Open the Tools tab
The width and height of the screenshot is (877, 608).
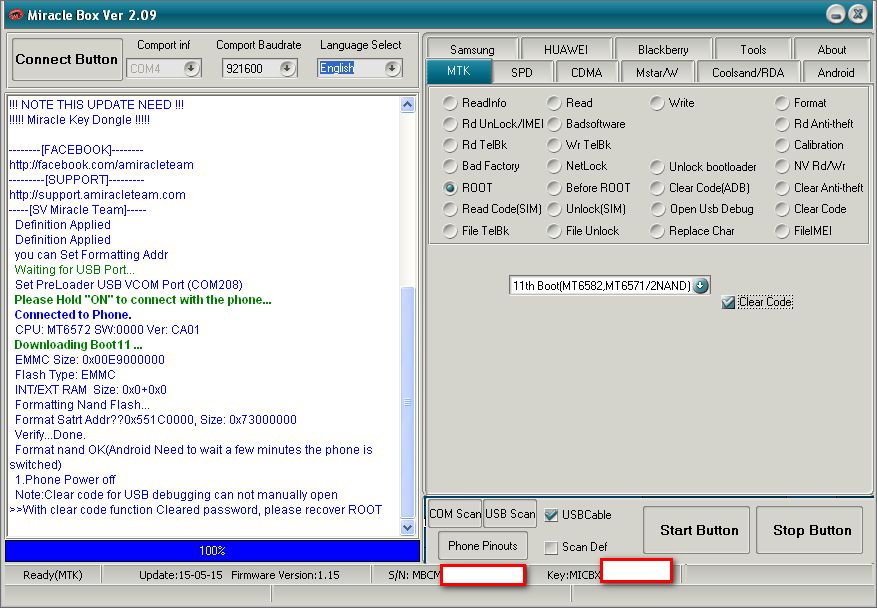pyautogui.click(x=753, y=50)
